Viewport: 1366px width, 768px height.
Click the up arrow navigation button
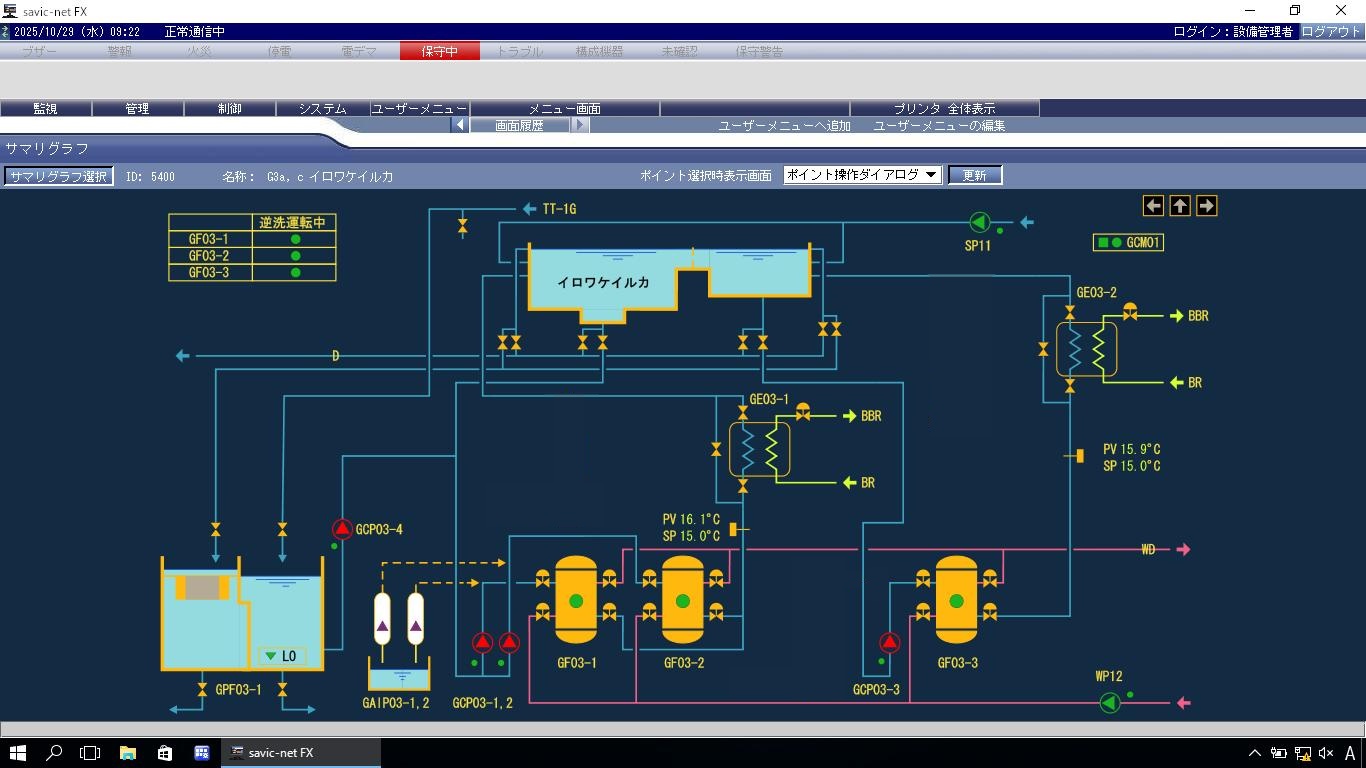1180,206
